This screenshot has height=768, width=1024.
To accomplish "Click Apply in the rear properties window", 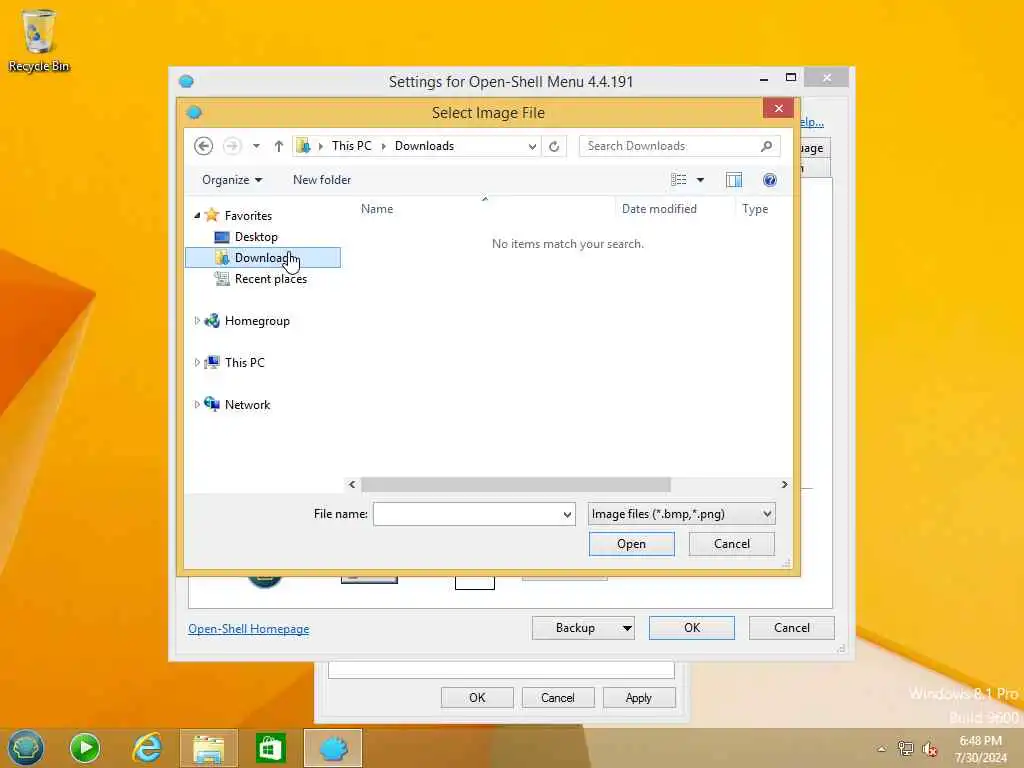I will click(639, 698).
